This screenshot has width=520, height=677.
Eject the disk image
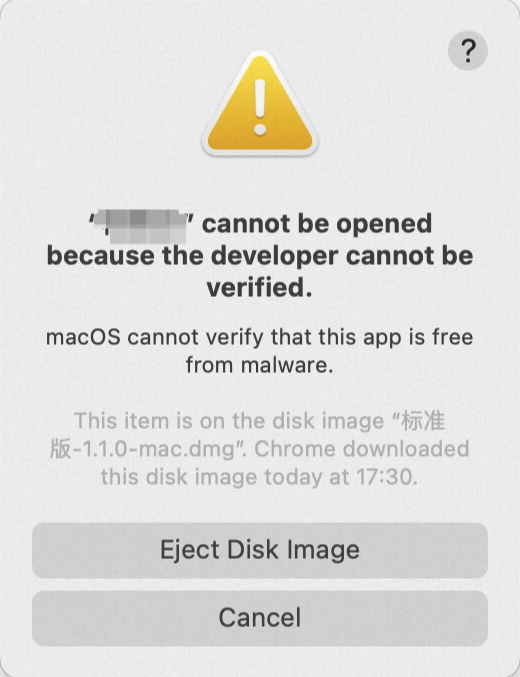[x=260, y=550]
